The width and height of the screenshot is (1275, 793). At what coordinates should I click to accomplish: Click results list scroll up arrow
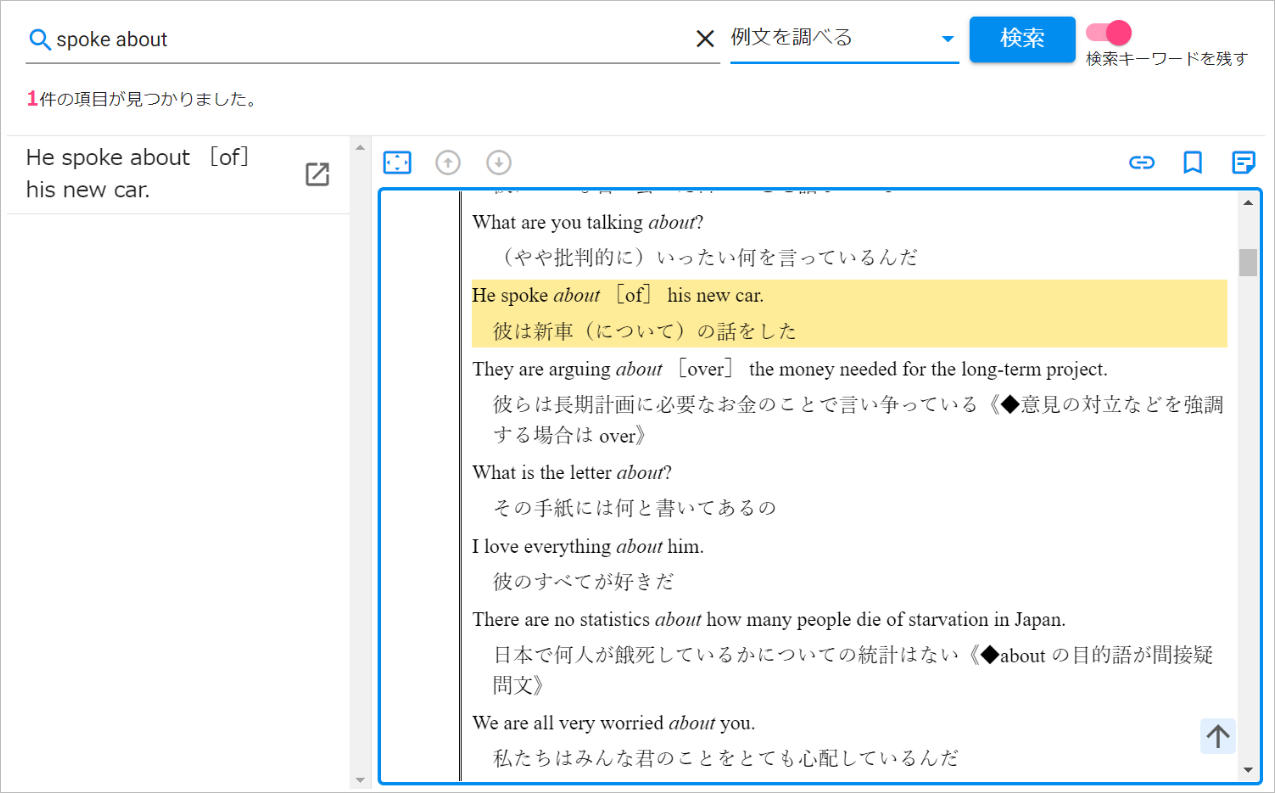coord(360,148)
